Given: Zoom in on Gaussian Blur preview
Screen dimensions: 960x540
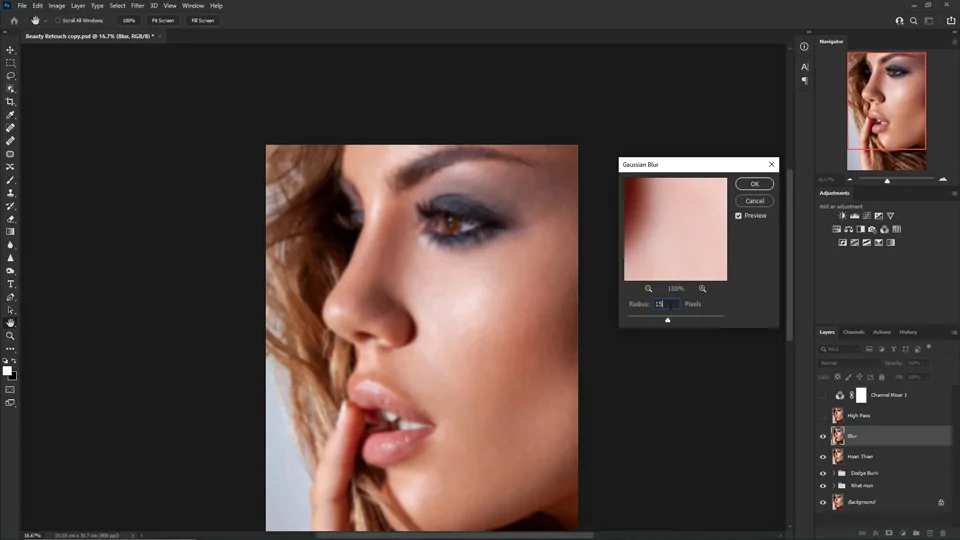Looking at the screenshot, I should pyautogui.click(x=702, y=288).
